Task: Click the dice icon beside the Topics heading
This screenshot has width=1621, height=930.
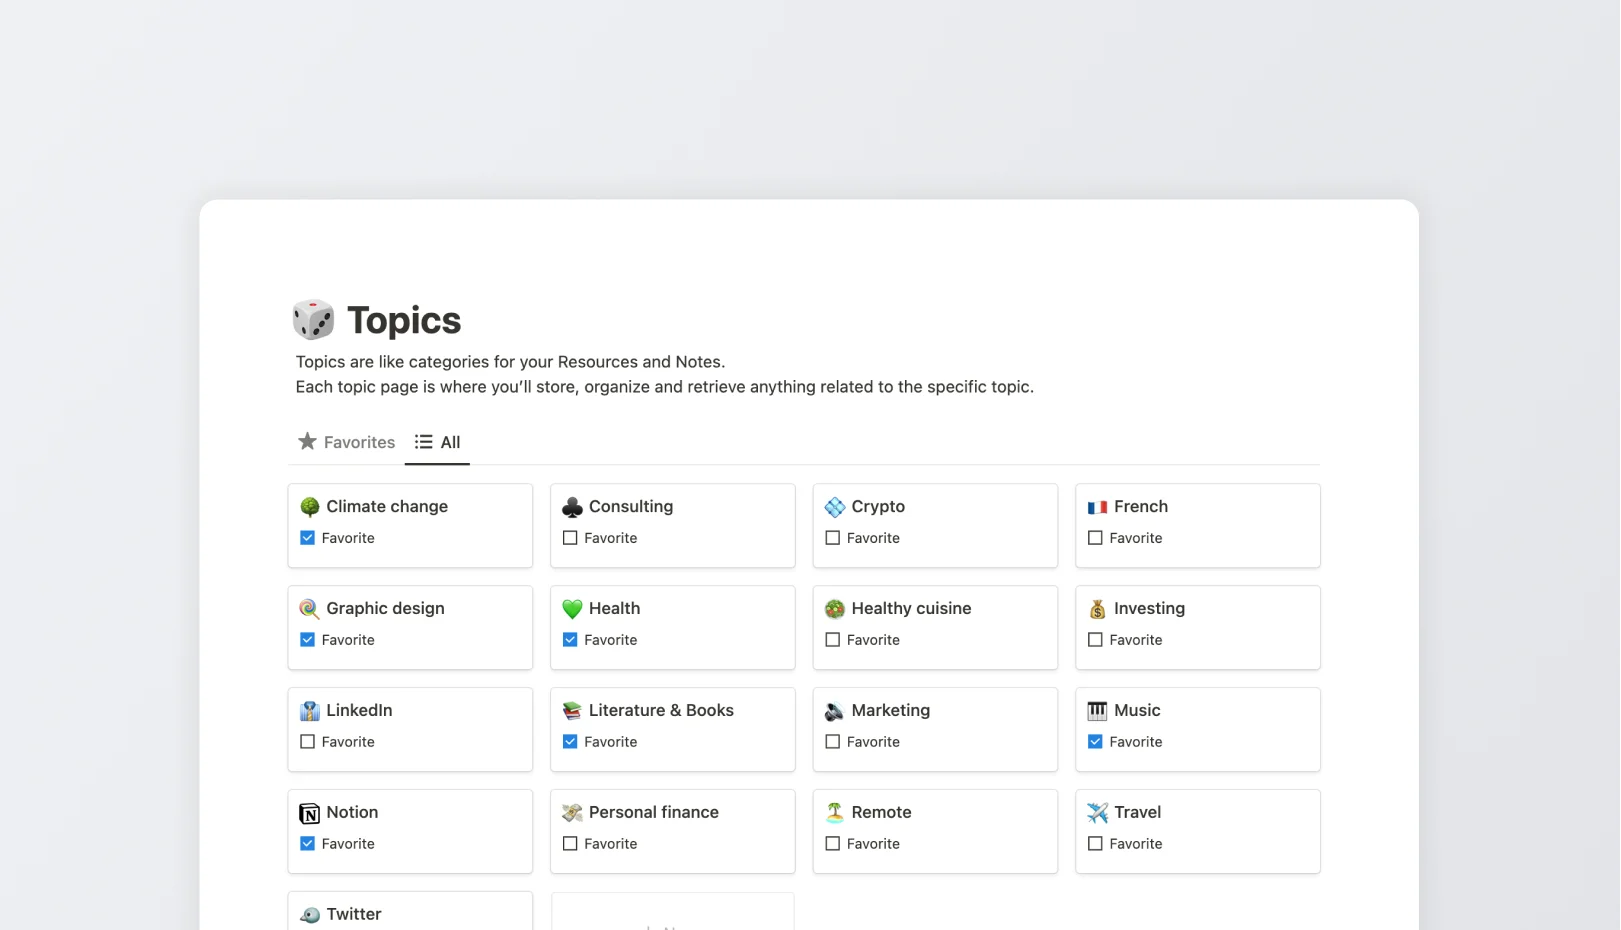Action: coord(312,319)
